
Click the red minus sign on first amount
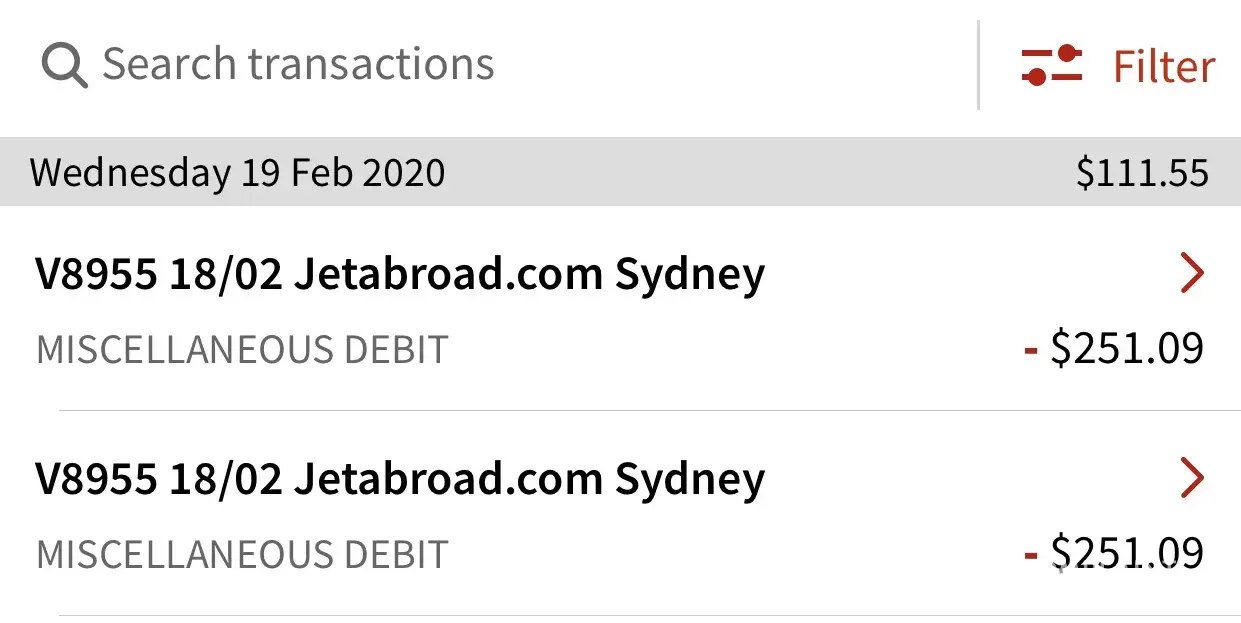pos(1031,350)
